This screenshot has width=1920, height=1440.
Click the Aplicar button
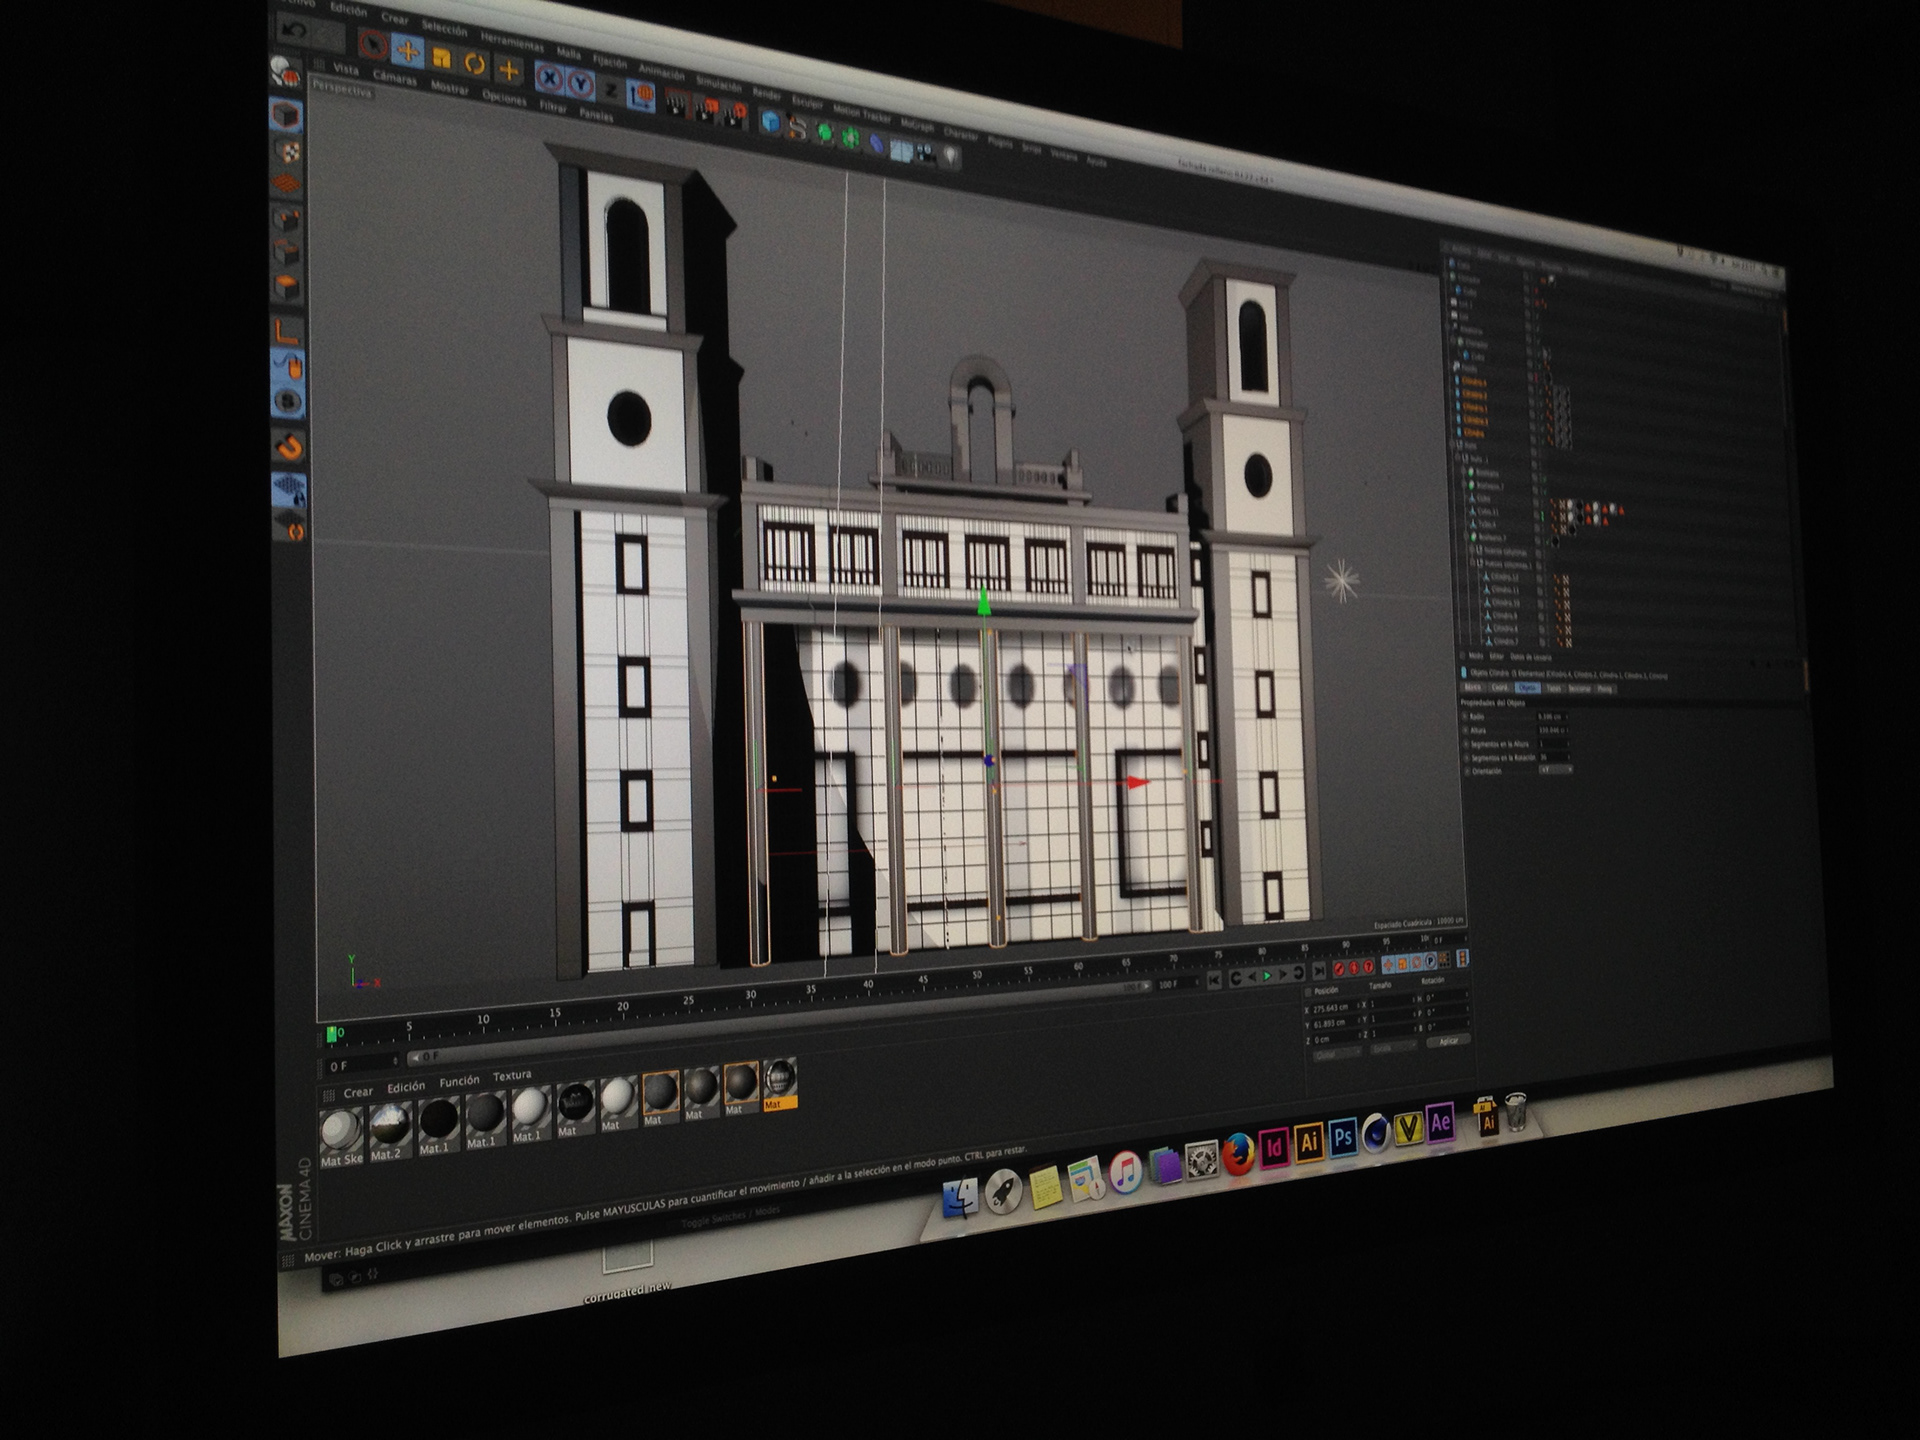point(1448,1041)
